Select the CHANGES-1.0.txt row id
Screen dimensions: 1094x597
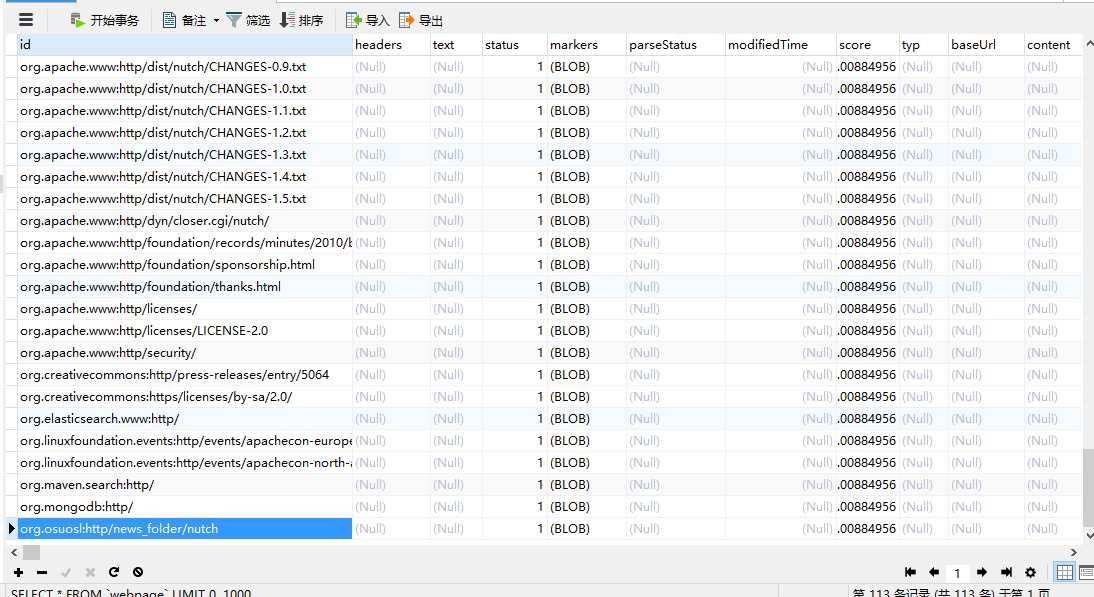tap(185, 89)
